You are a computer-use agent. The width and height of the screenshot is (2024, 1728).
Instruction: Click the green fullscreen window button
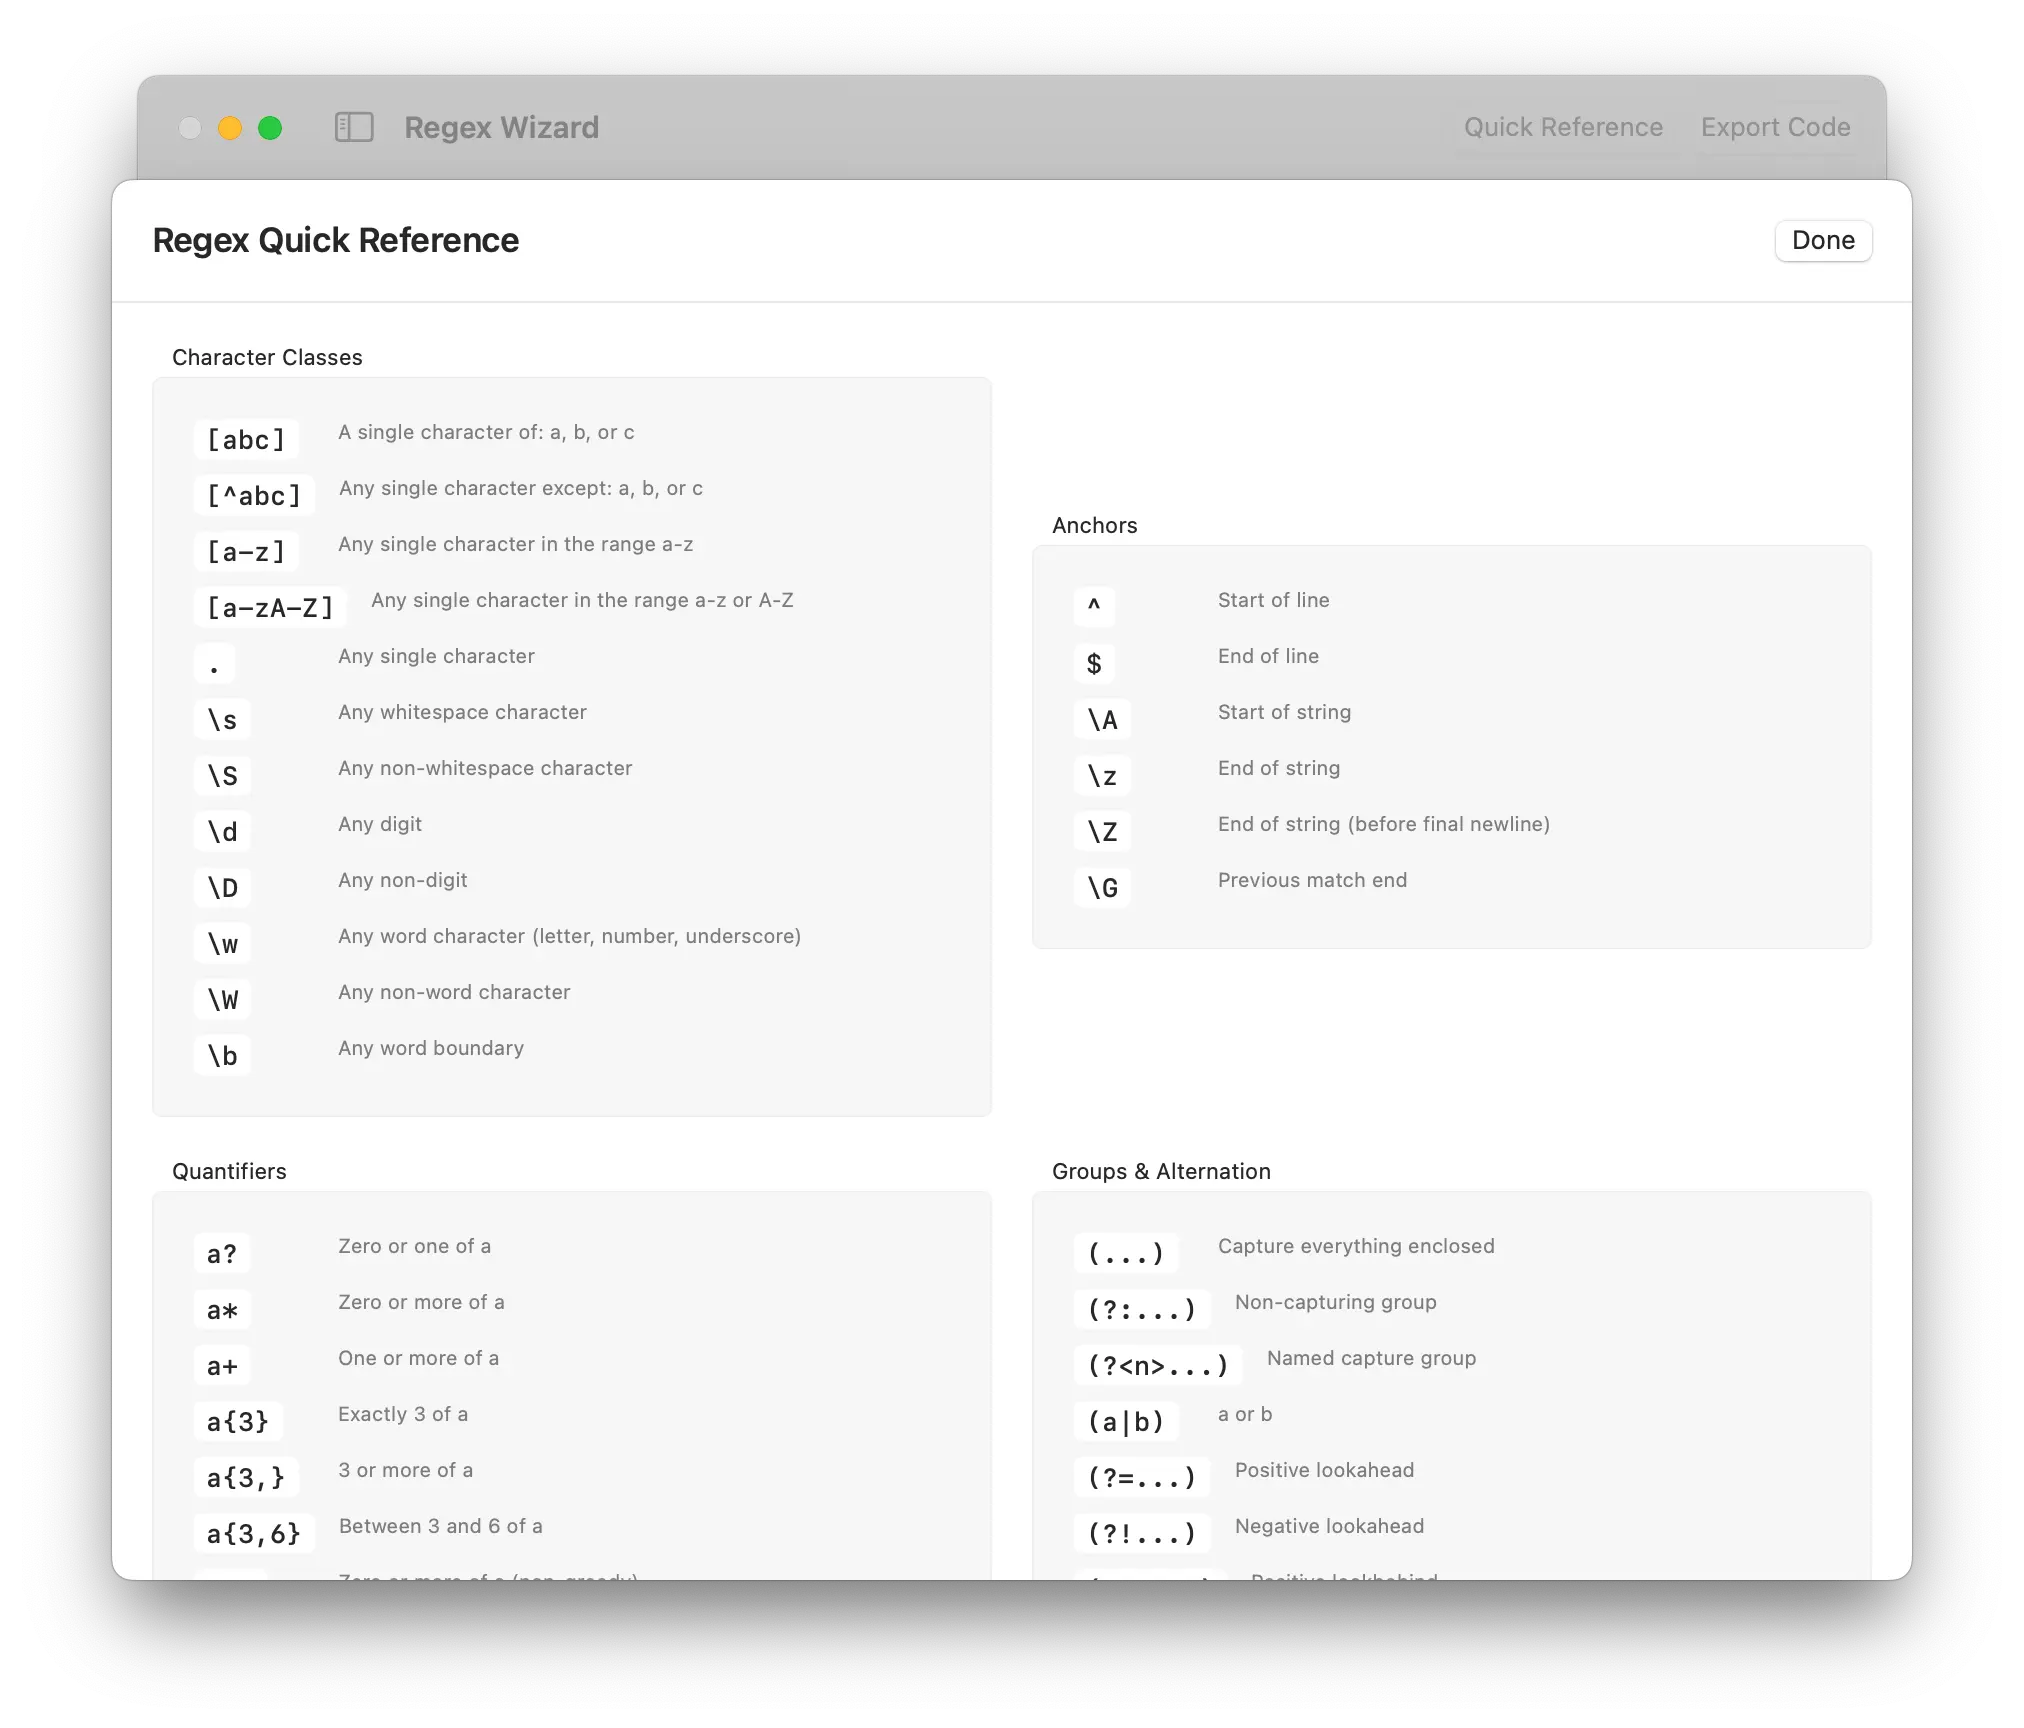pyautogui.click(x=270, y=128)
